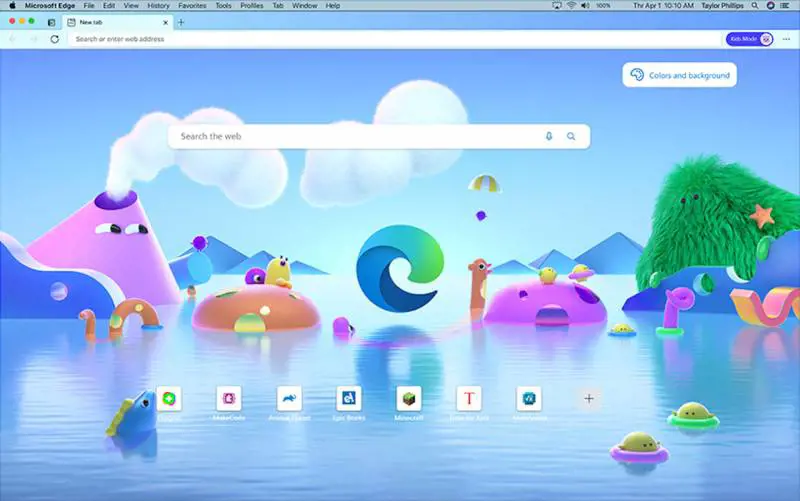The width and height of the screenshot is (800, 501).
Task: Click the Taylor Phillips user name
Action: click(722, 6)
